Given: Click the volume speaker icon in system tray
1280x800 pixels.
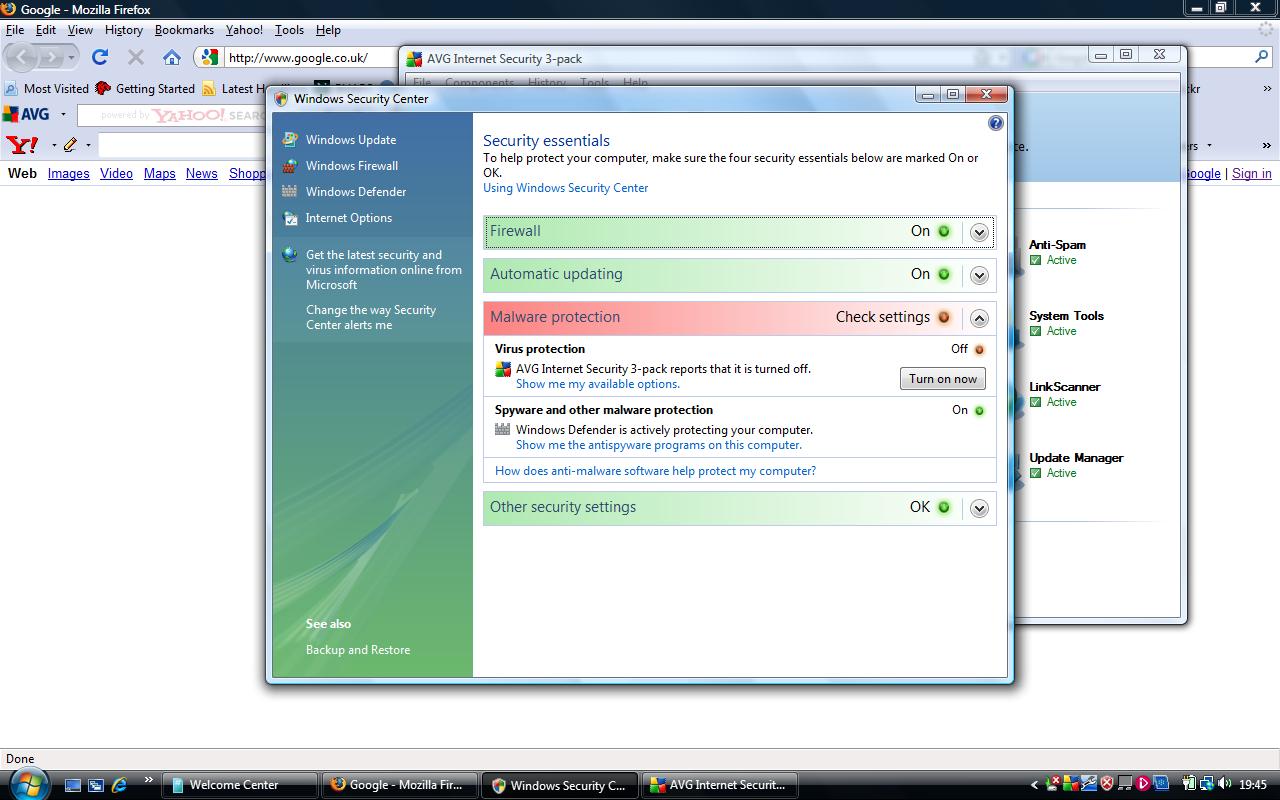Looking at the screenshot, I should pos(1225,784).
